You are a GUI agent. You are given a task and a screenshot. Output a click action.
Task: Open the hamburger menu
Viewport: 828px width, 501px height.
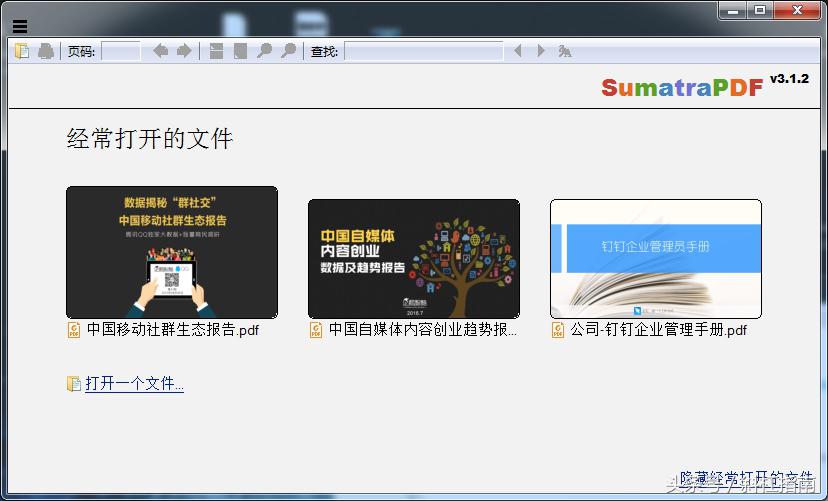(20, 26)
